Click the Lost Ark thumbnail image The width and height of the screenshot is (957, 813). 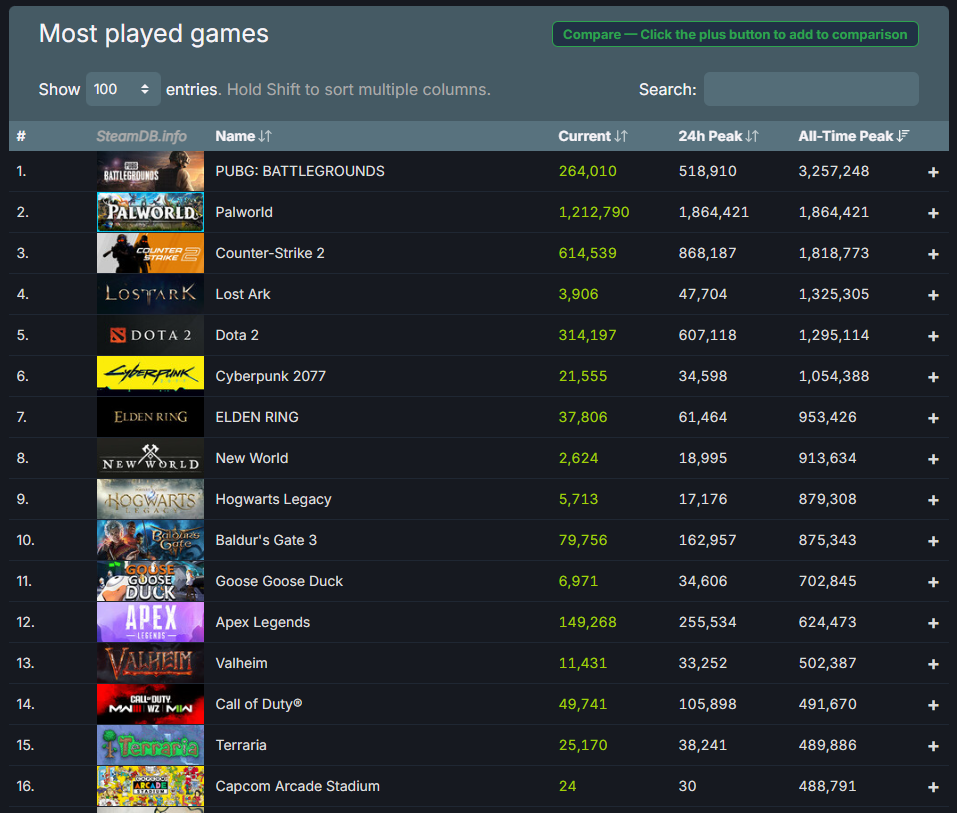(x=150, y=294)
